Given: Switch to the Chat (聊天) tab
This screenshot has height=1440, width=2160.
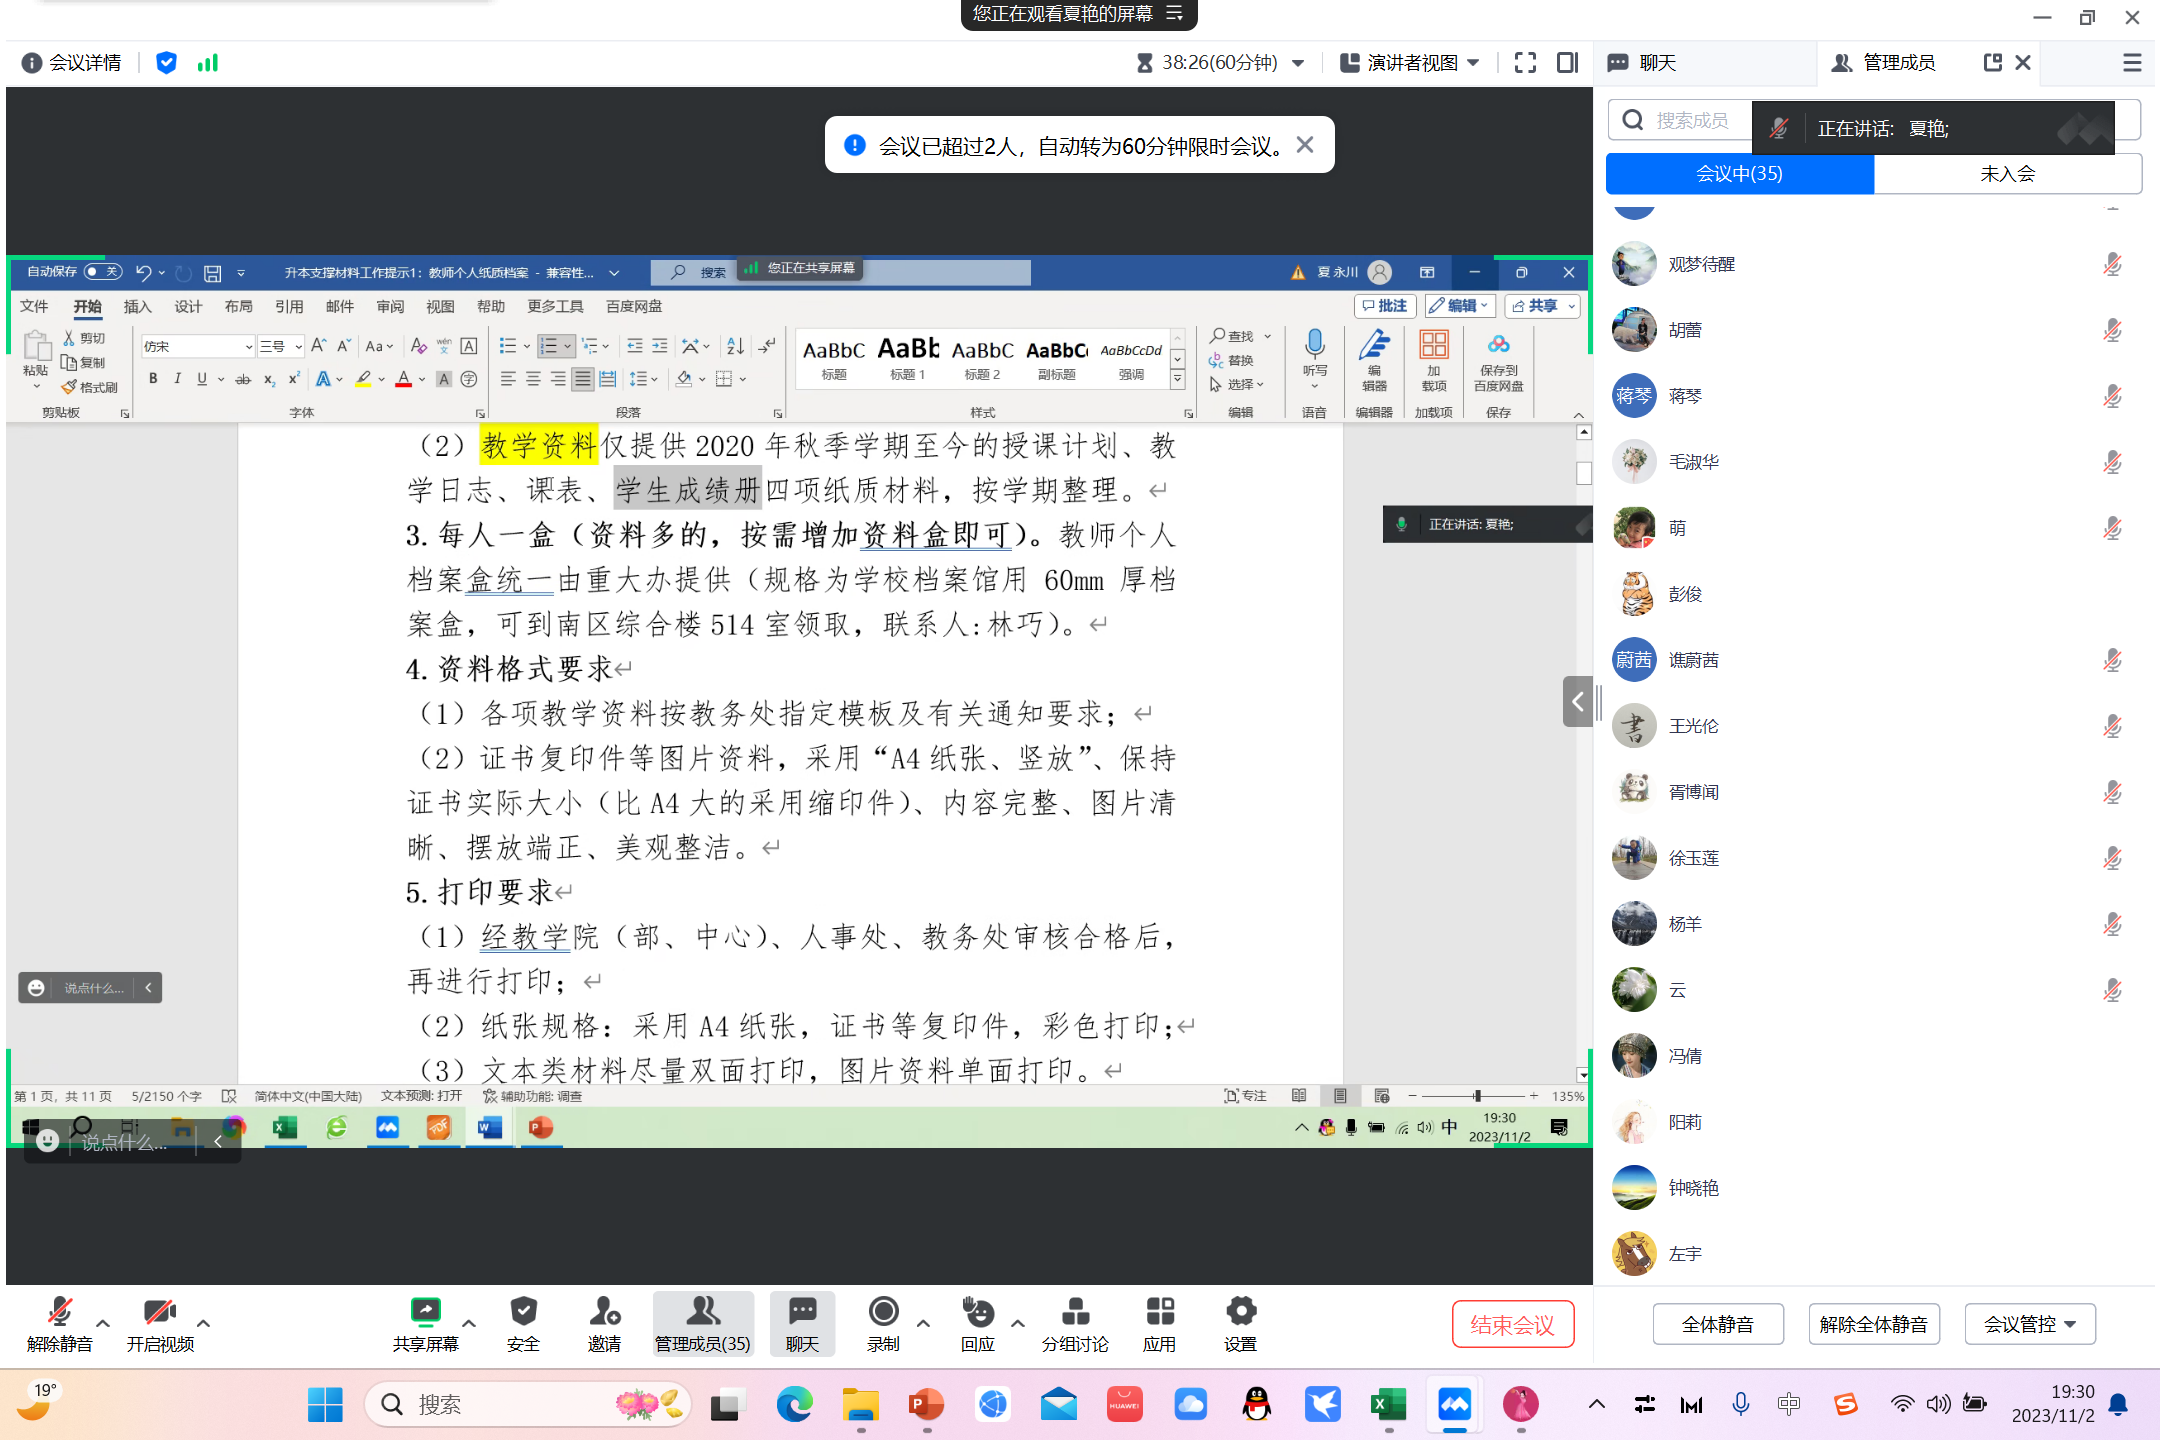Looking at the screenshot, I should coord(1656,63).
